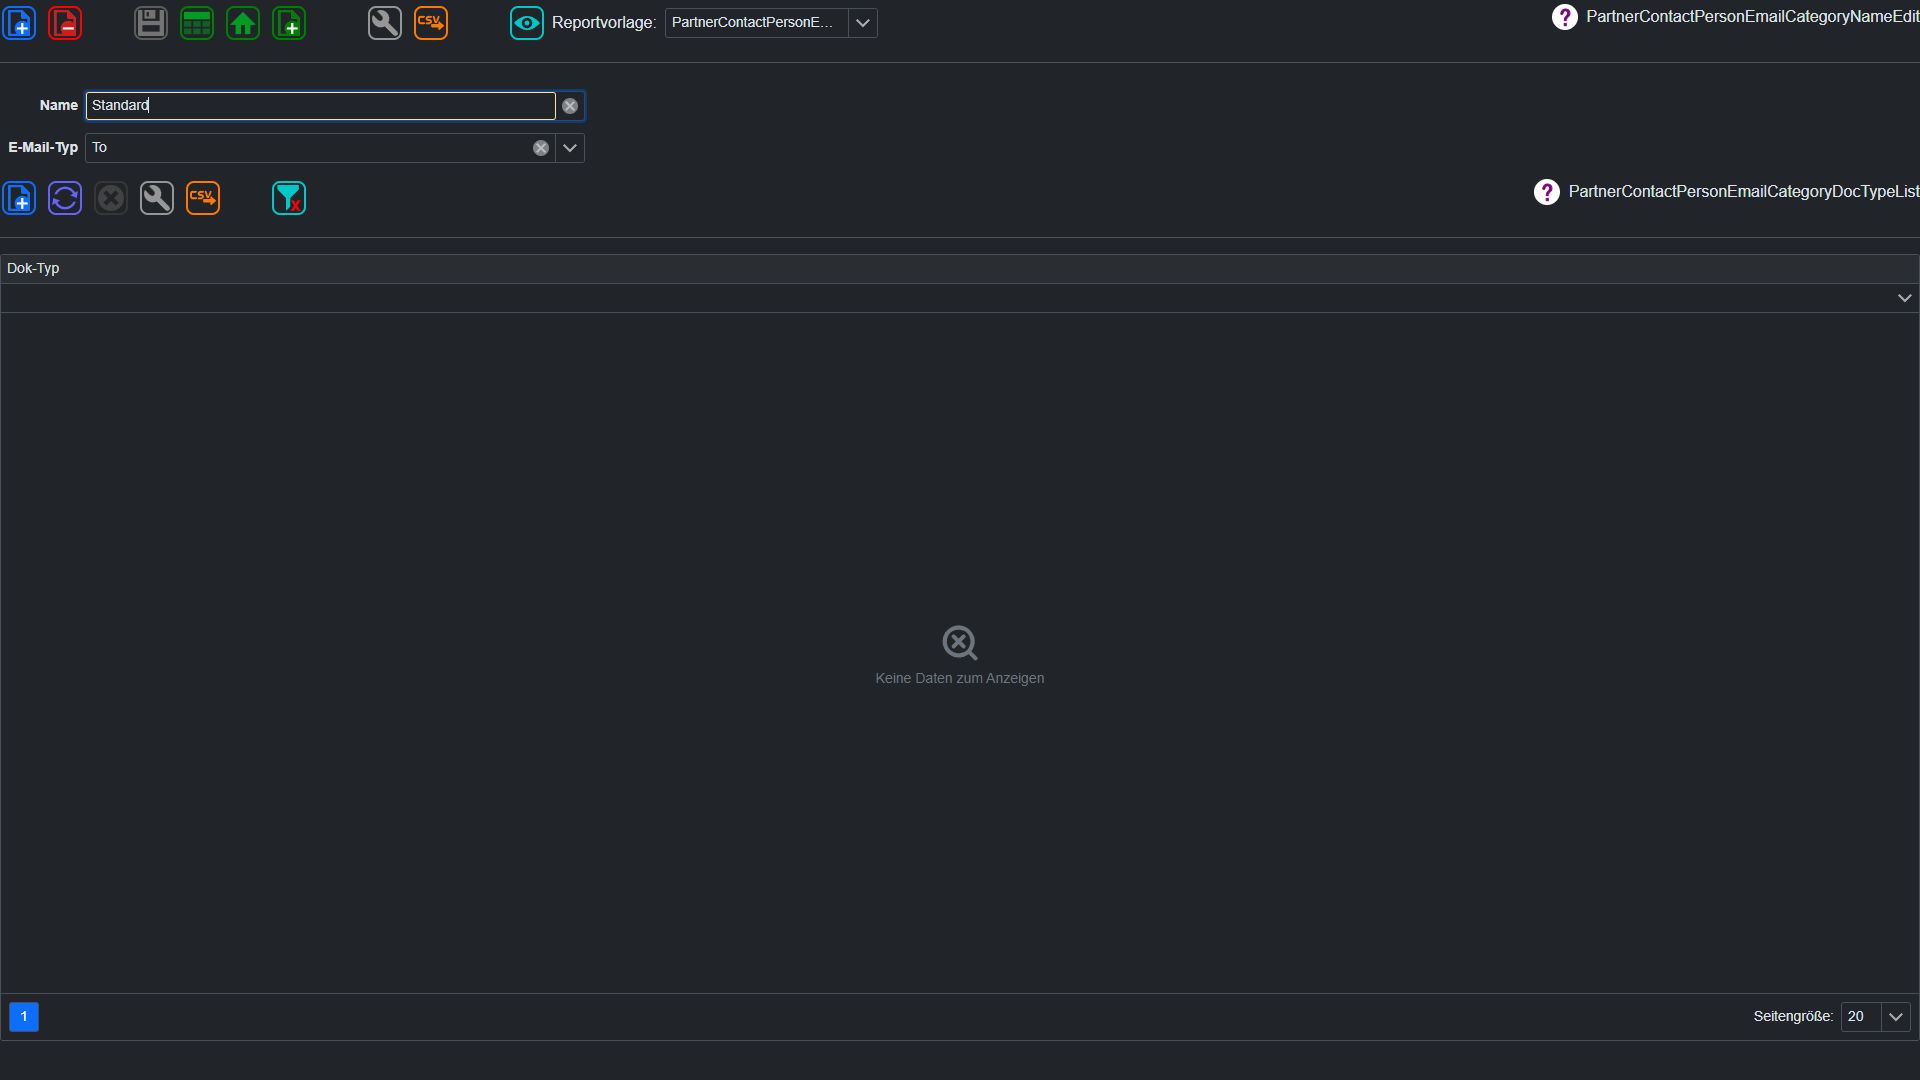Add a new Dok-Typ entry icon

click(19, 198)
